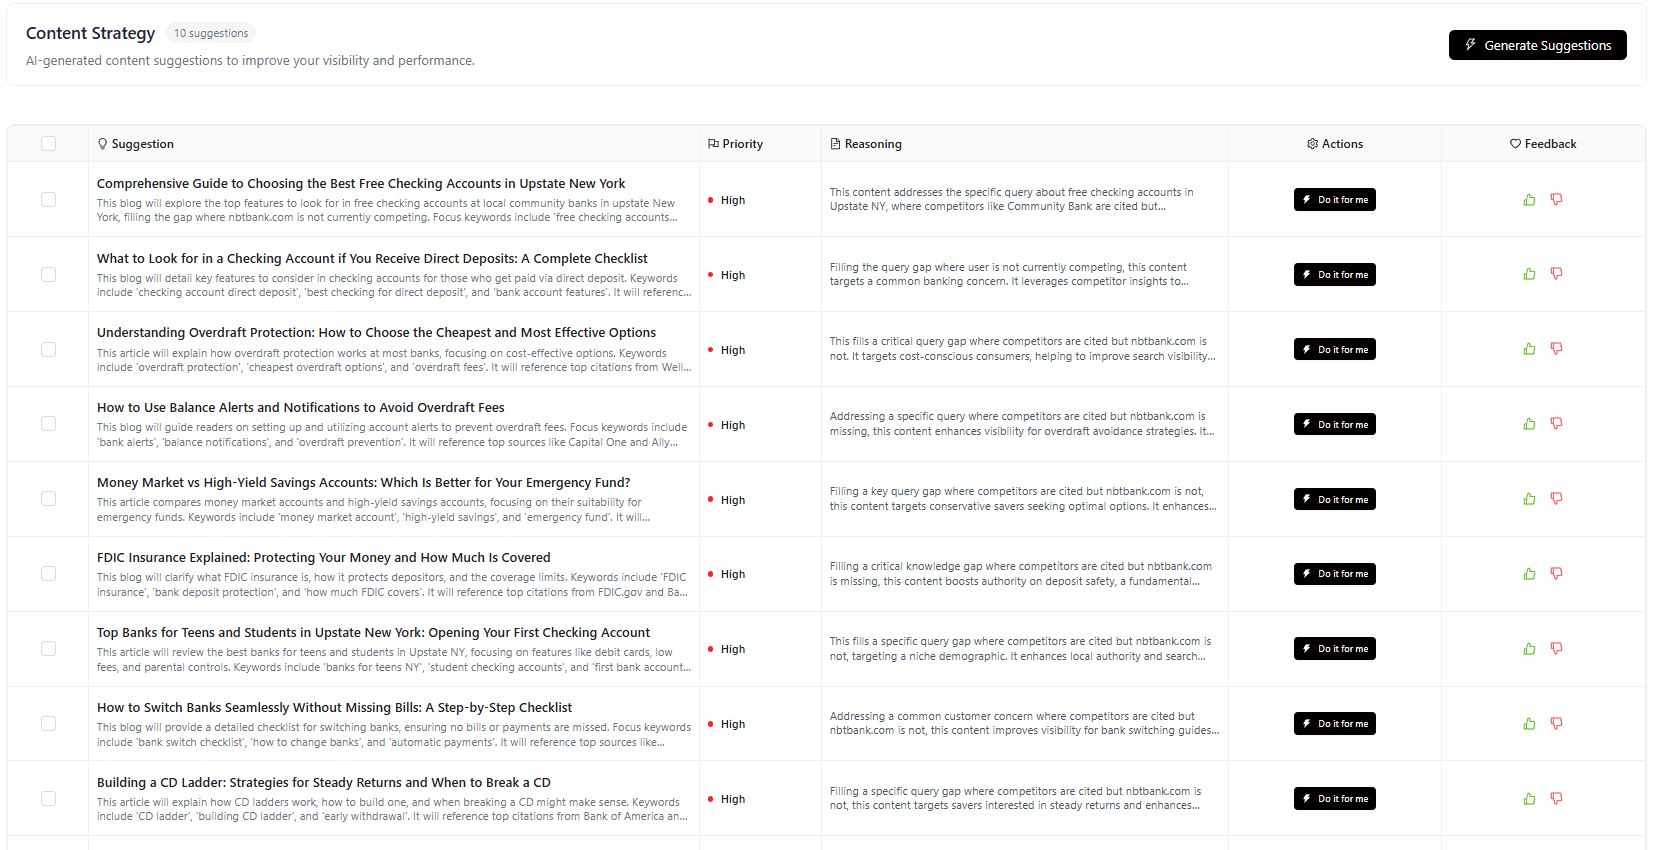The height and width of the screenshot is (850, 1658).
Task: Click Do it for me for Overdraft Protection article
Action: [1334, 349]
